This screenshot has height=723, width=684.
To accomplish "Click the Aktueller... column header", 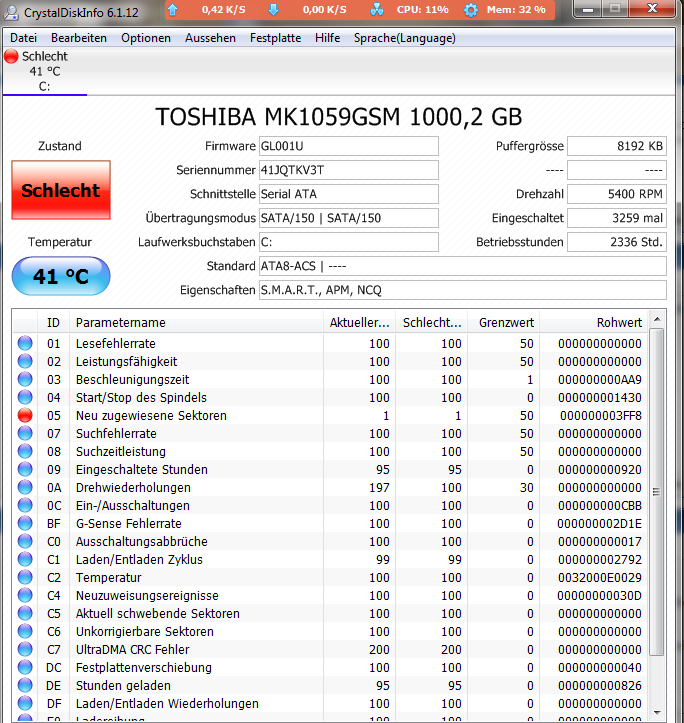I will [x=359, y=322].
